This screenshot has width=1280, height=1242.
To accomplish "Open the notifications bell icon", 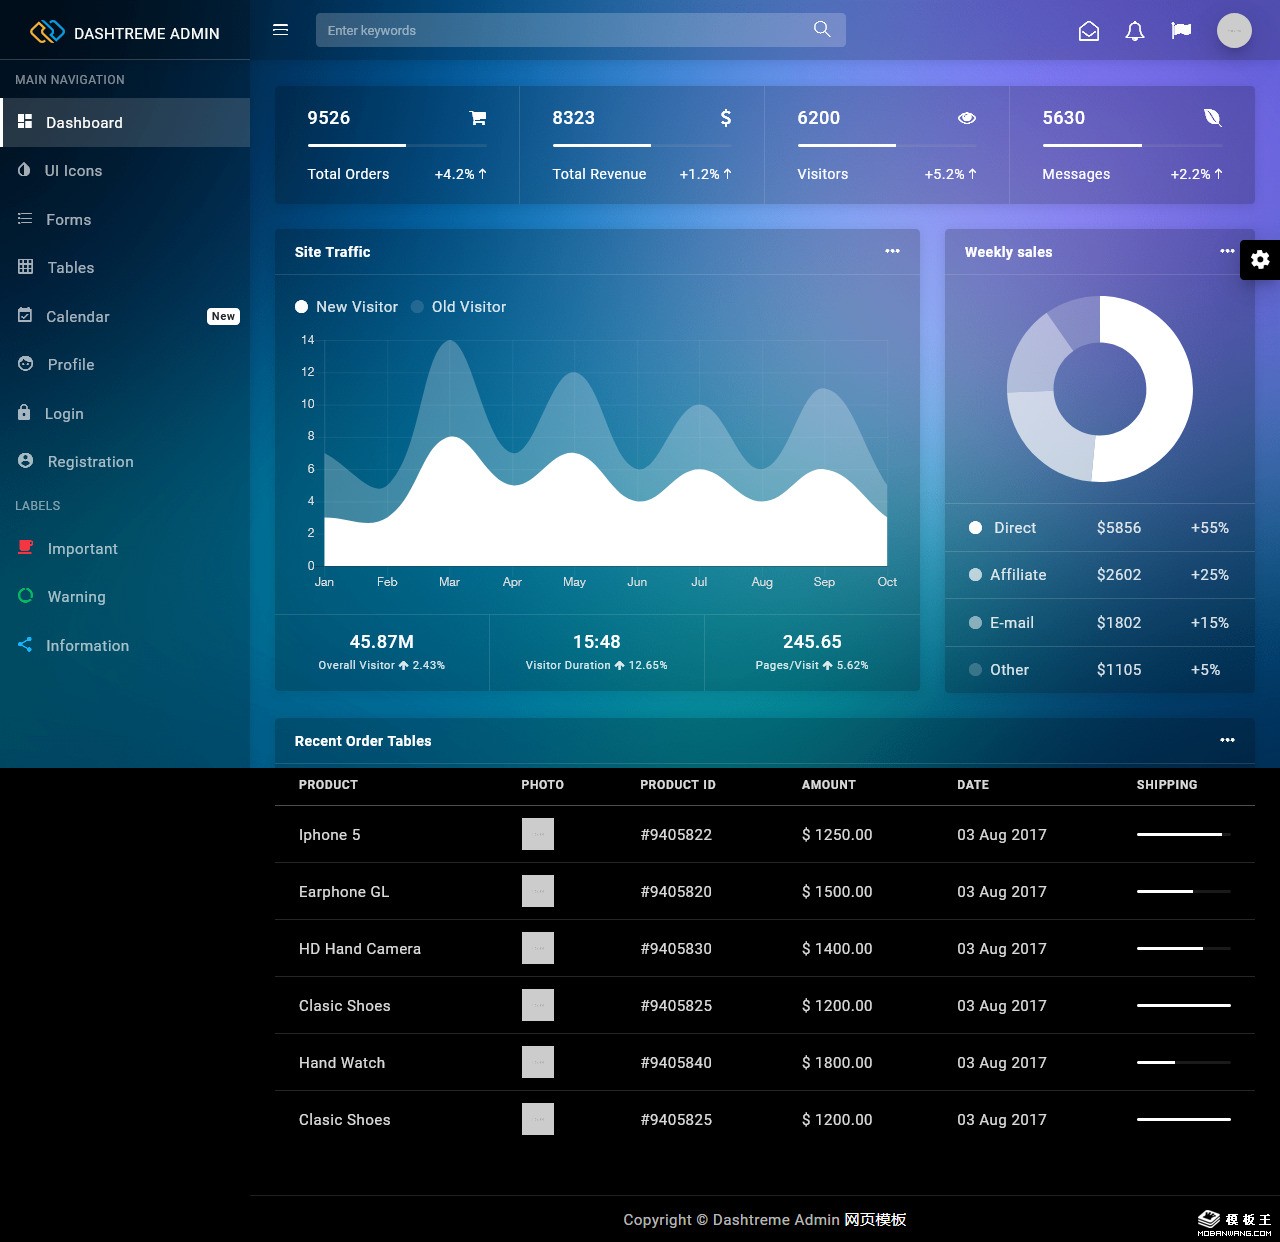I will 1135,32.
